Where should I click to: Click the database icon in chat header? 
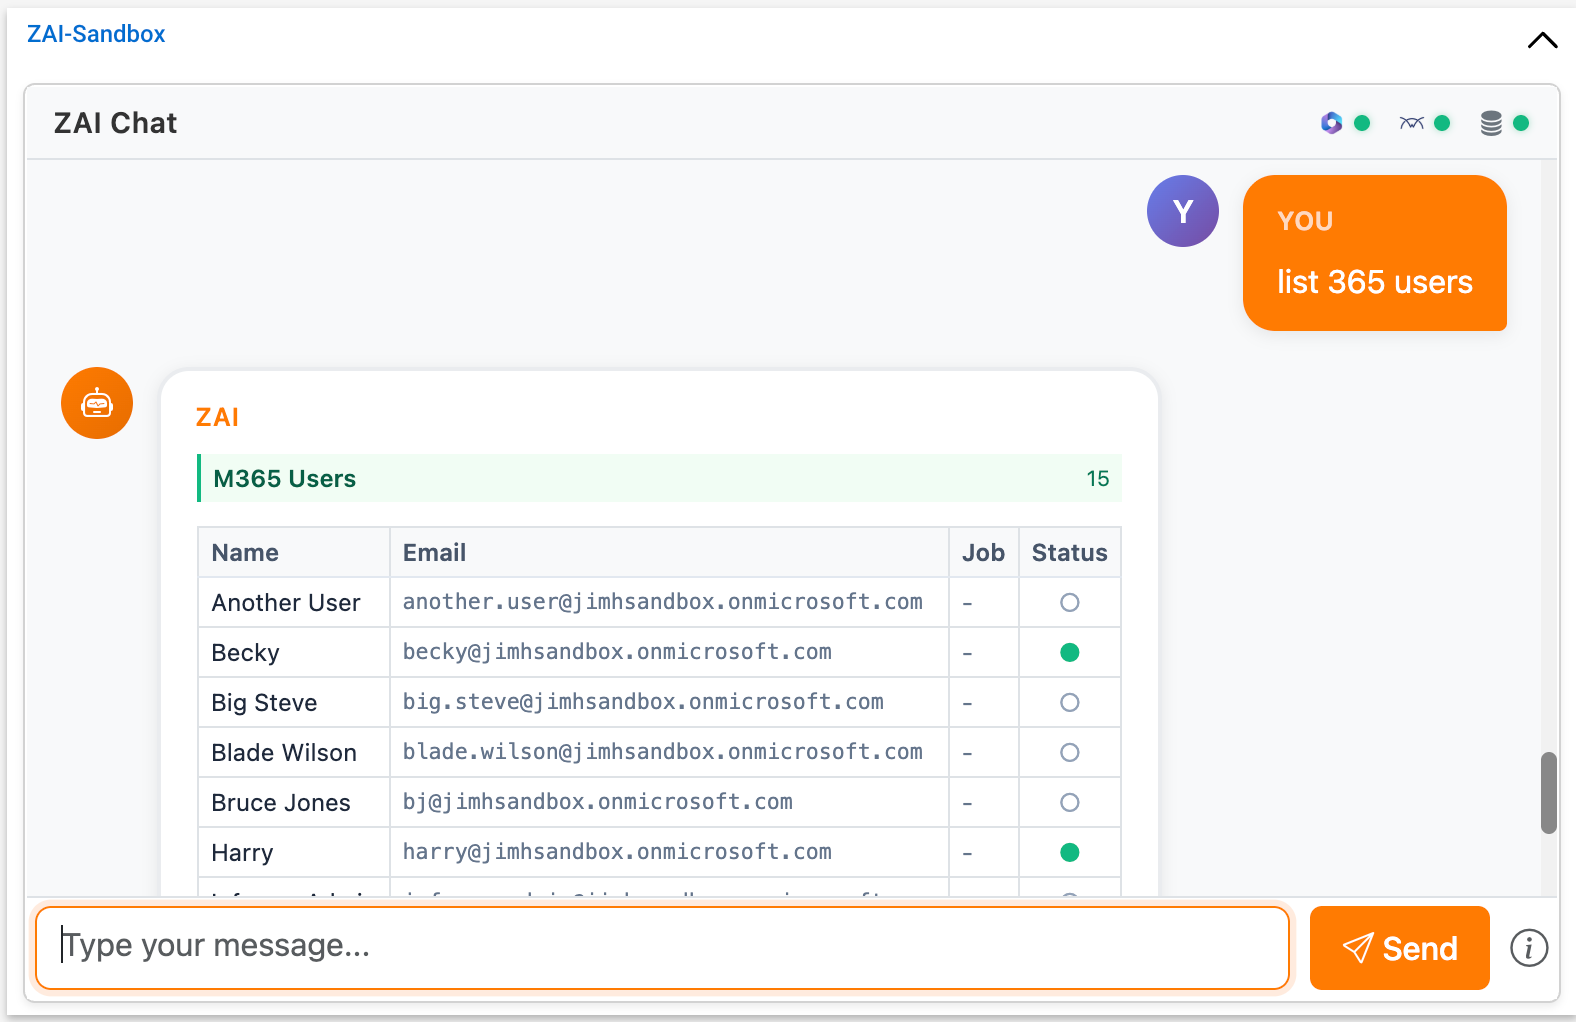(1491, 123)
